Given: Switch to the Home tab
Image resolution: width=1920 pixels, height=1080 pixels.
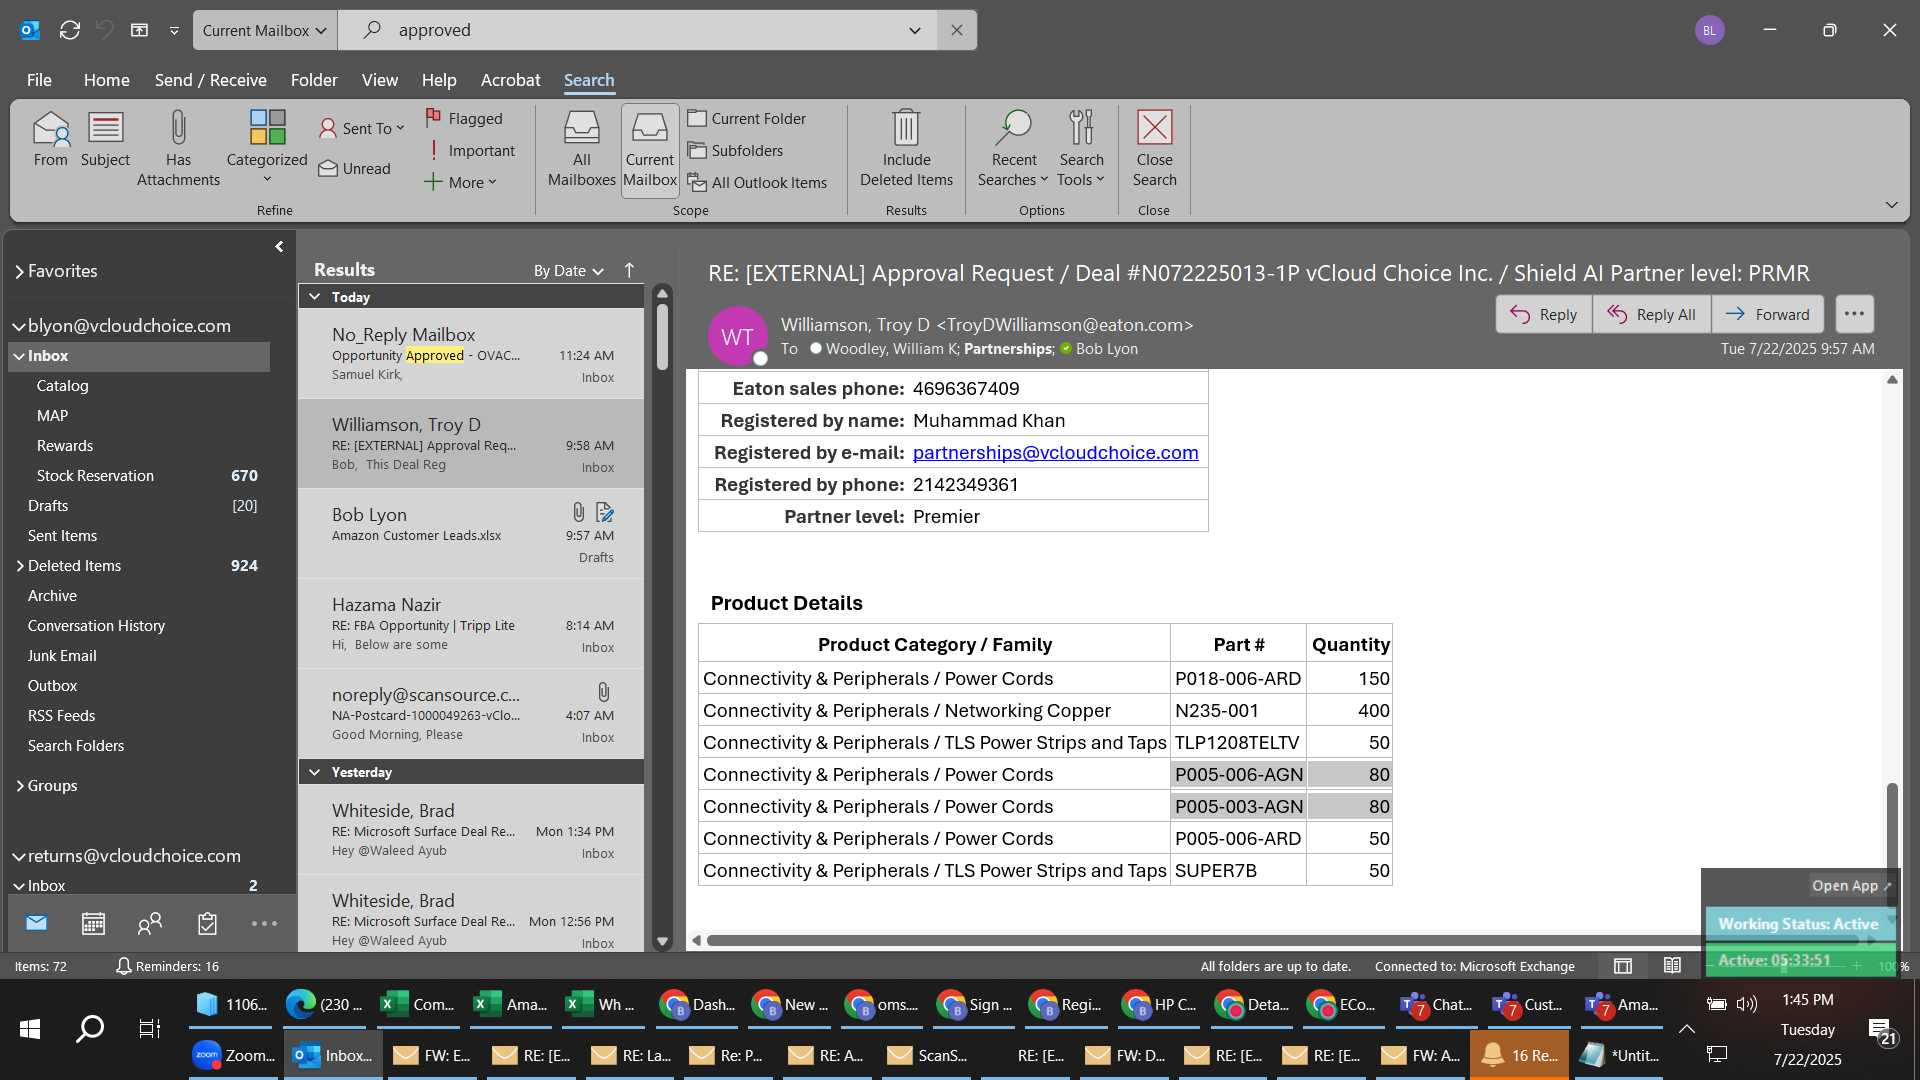Looking at the screenshot, I should tap(106, 80).
